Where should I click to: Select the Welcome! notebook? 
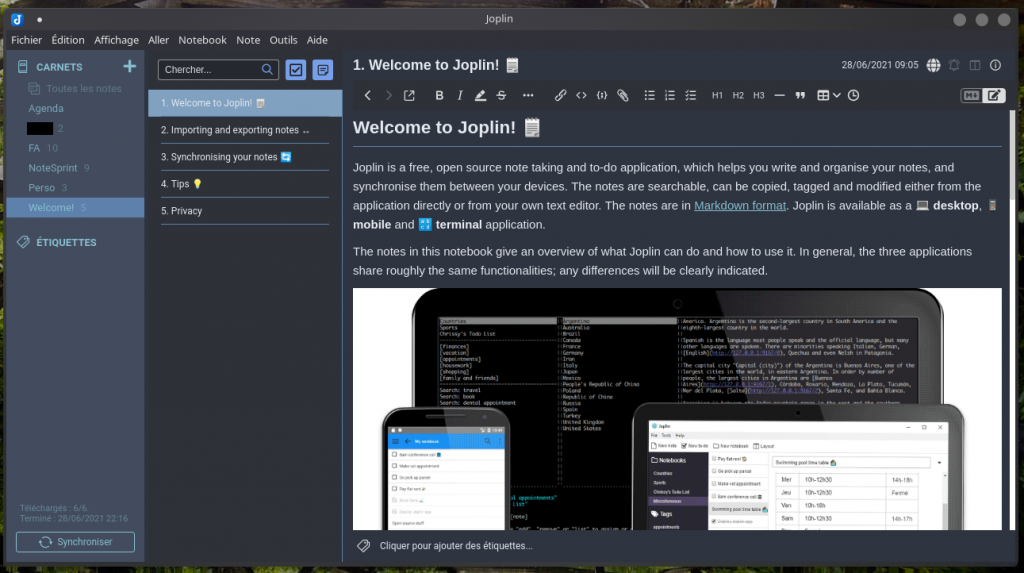point(75,207)
